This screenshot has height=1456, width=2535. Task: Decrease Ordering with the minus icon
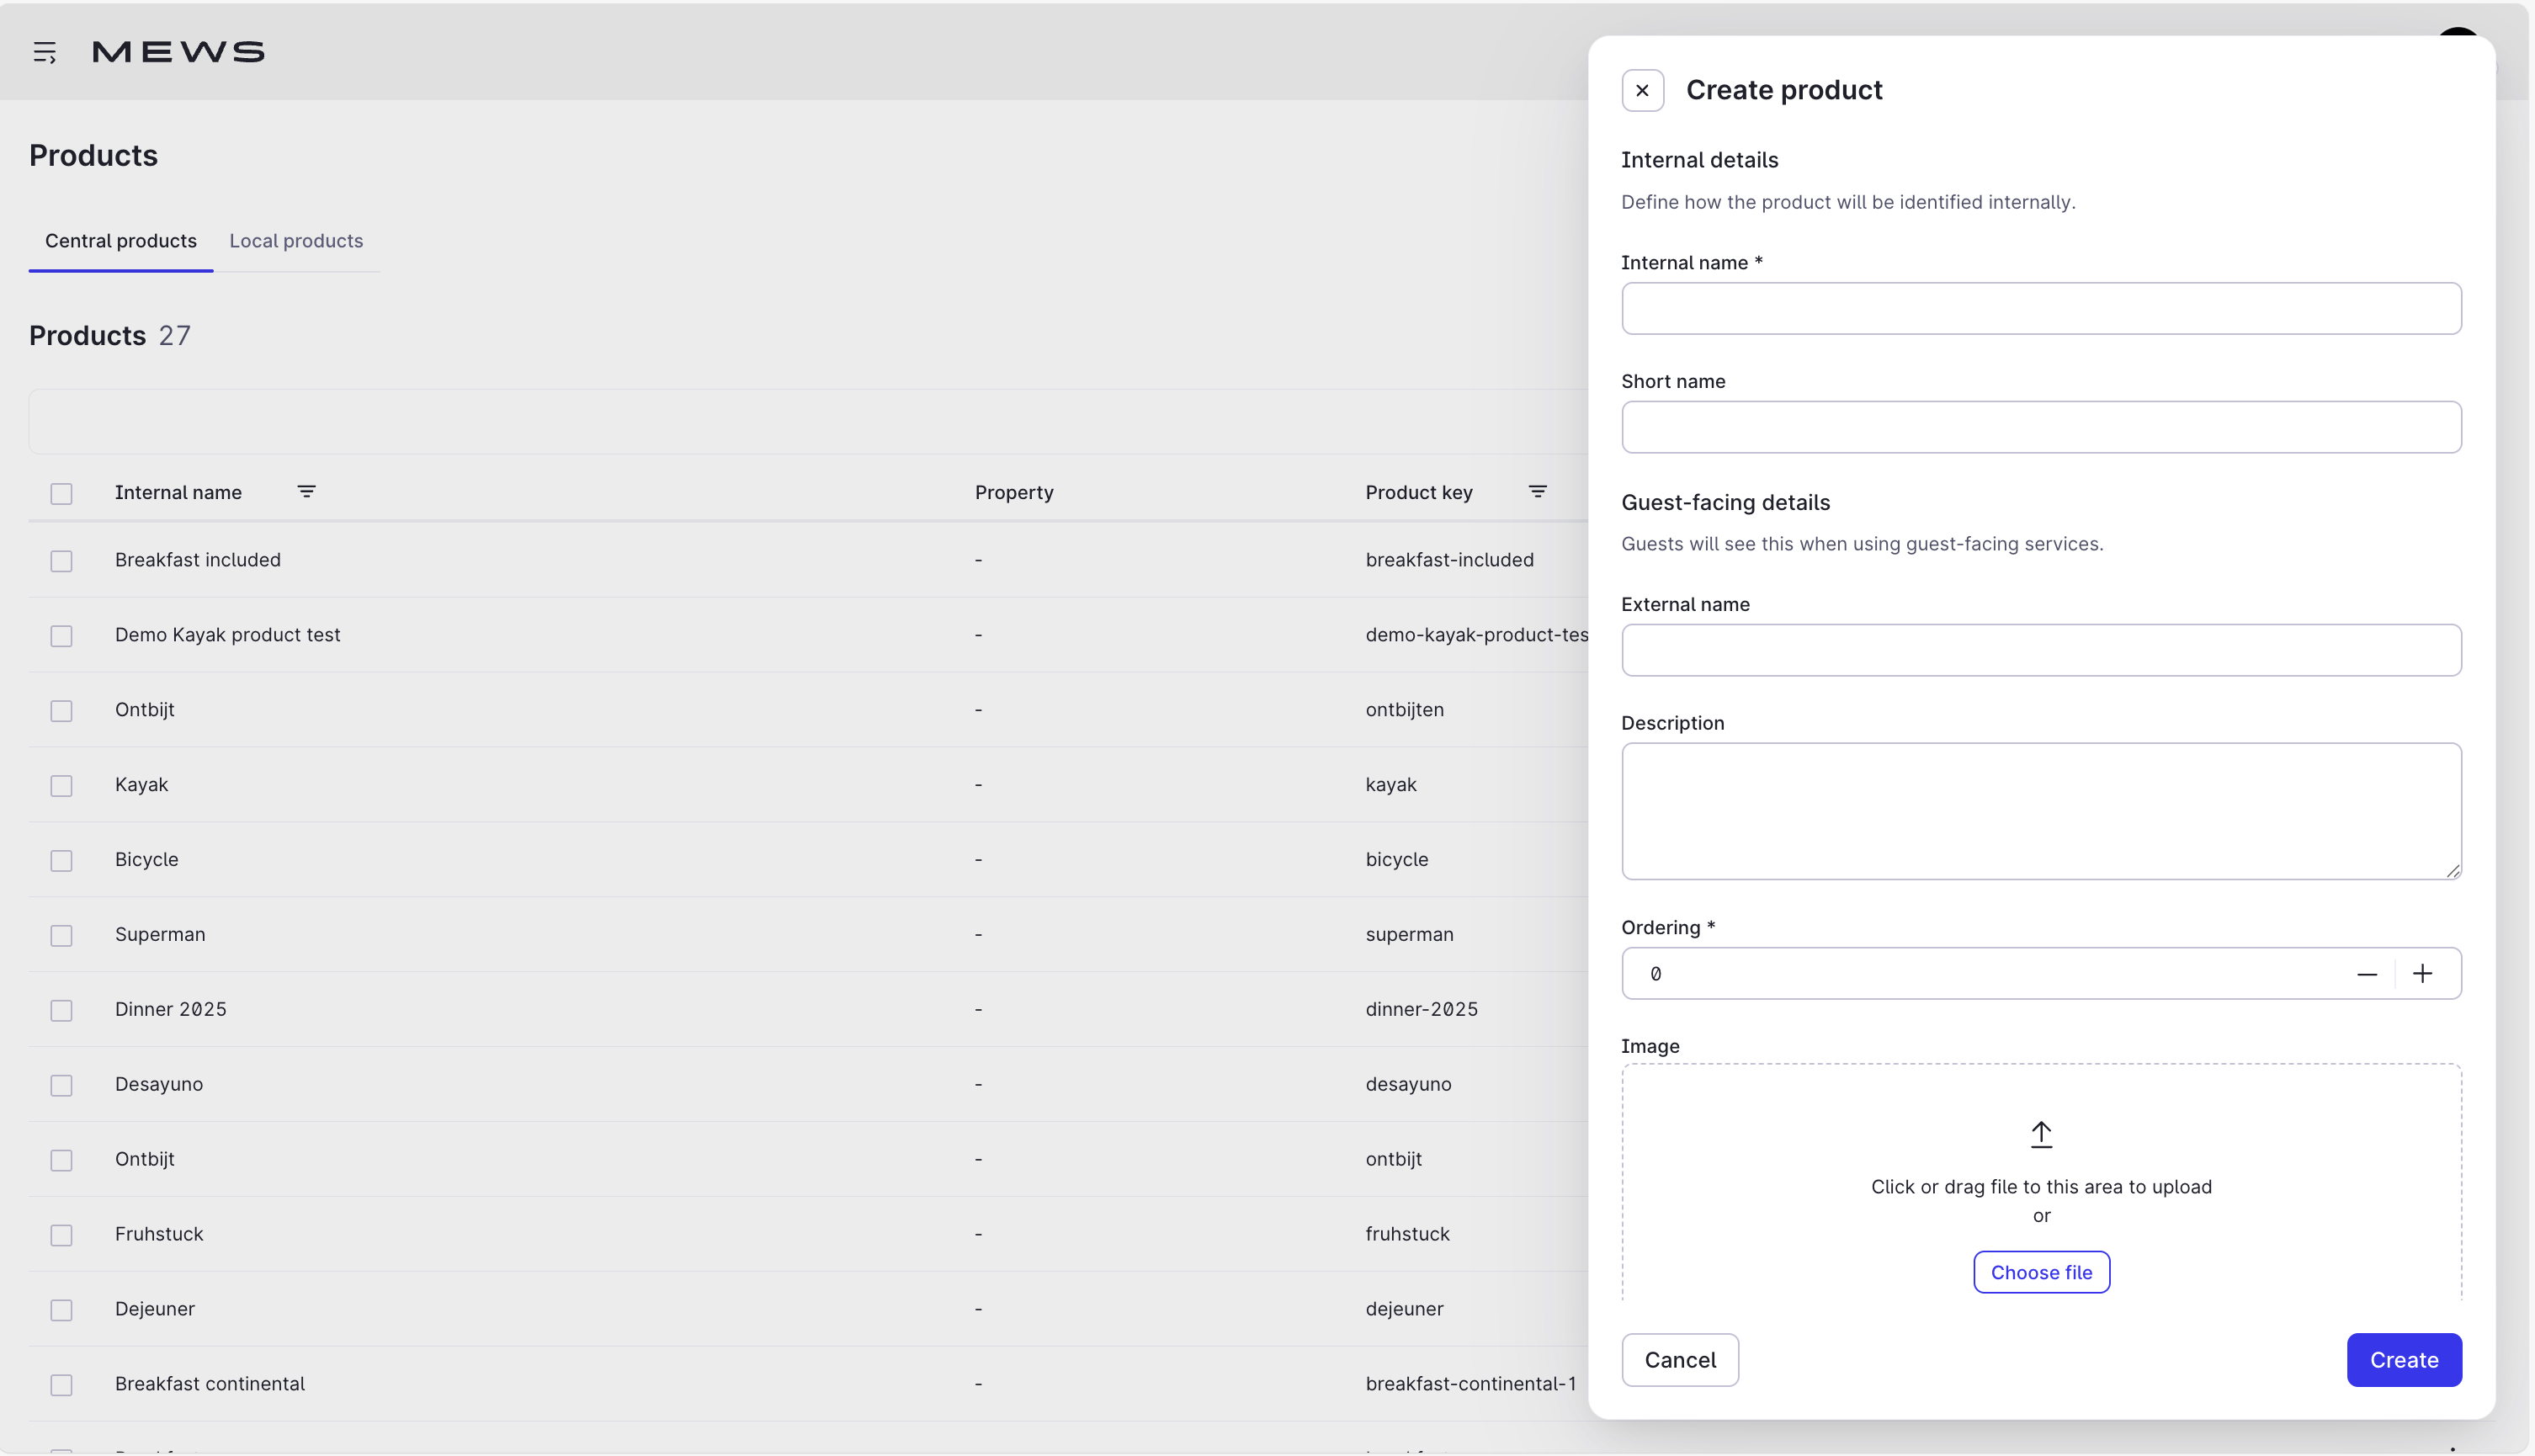2366,974
